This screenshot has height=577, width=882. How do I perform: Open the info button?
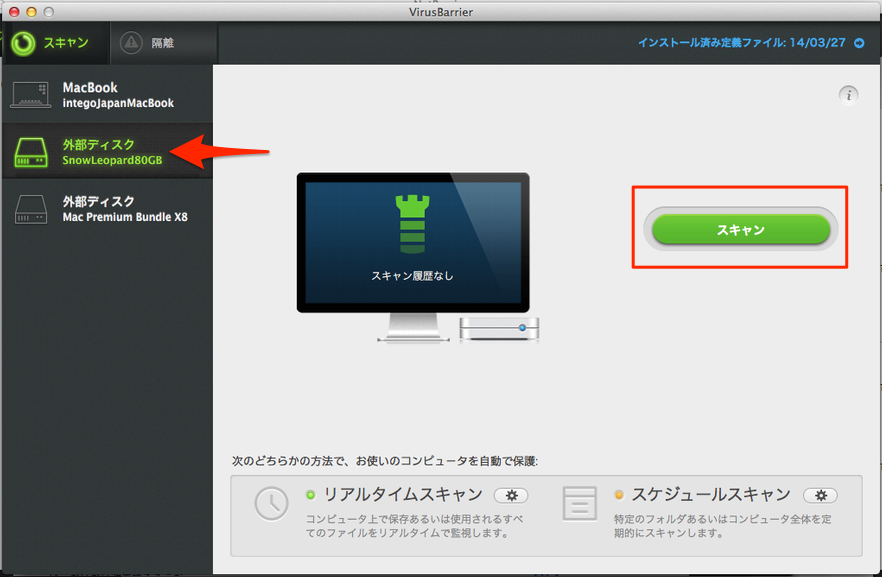point(848,94)
